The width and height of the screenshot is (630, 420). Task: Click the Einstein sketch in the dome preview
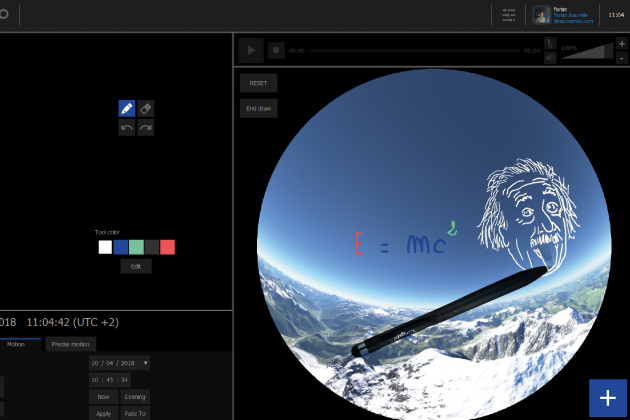coord(528,215)
